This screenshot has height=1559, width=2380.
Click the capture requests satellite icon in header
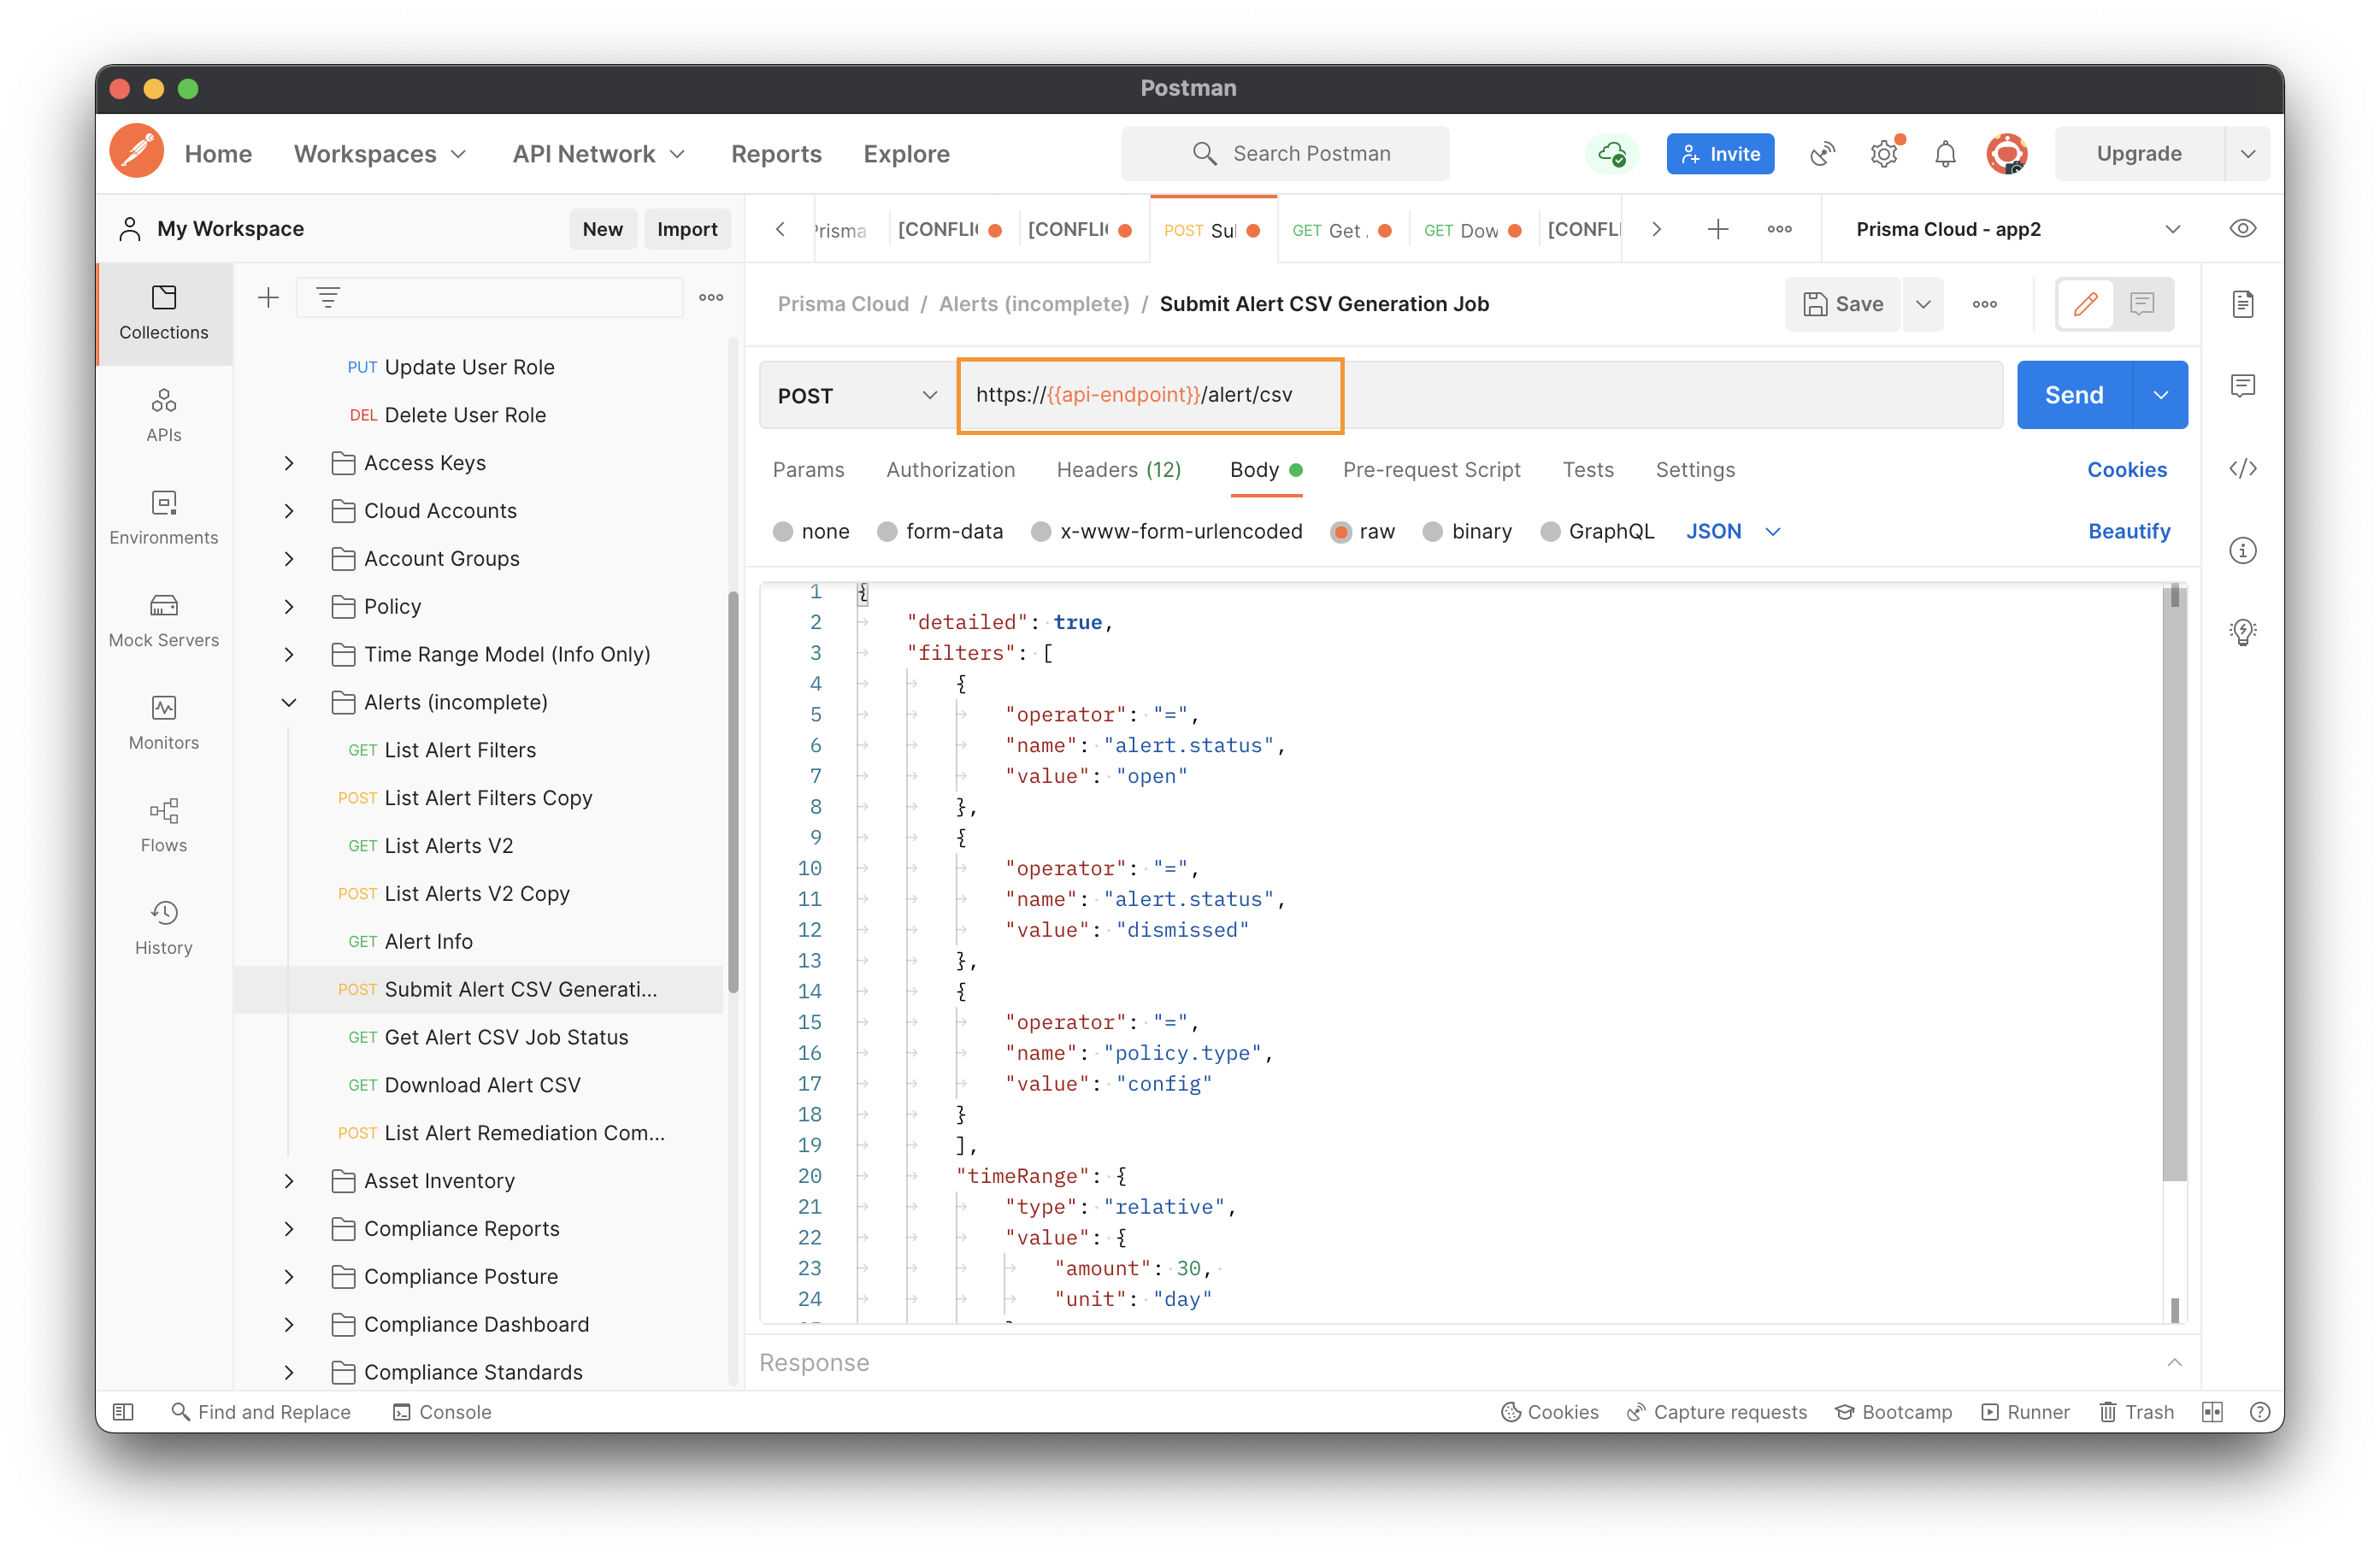(x=1822, y=154)
